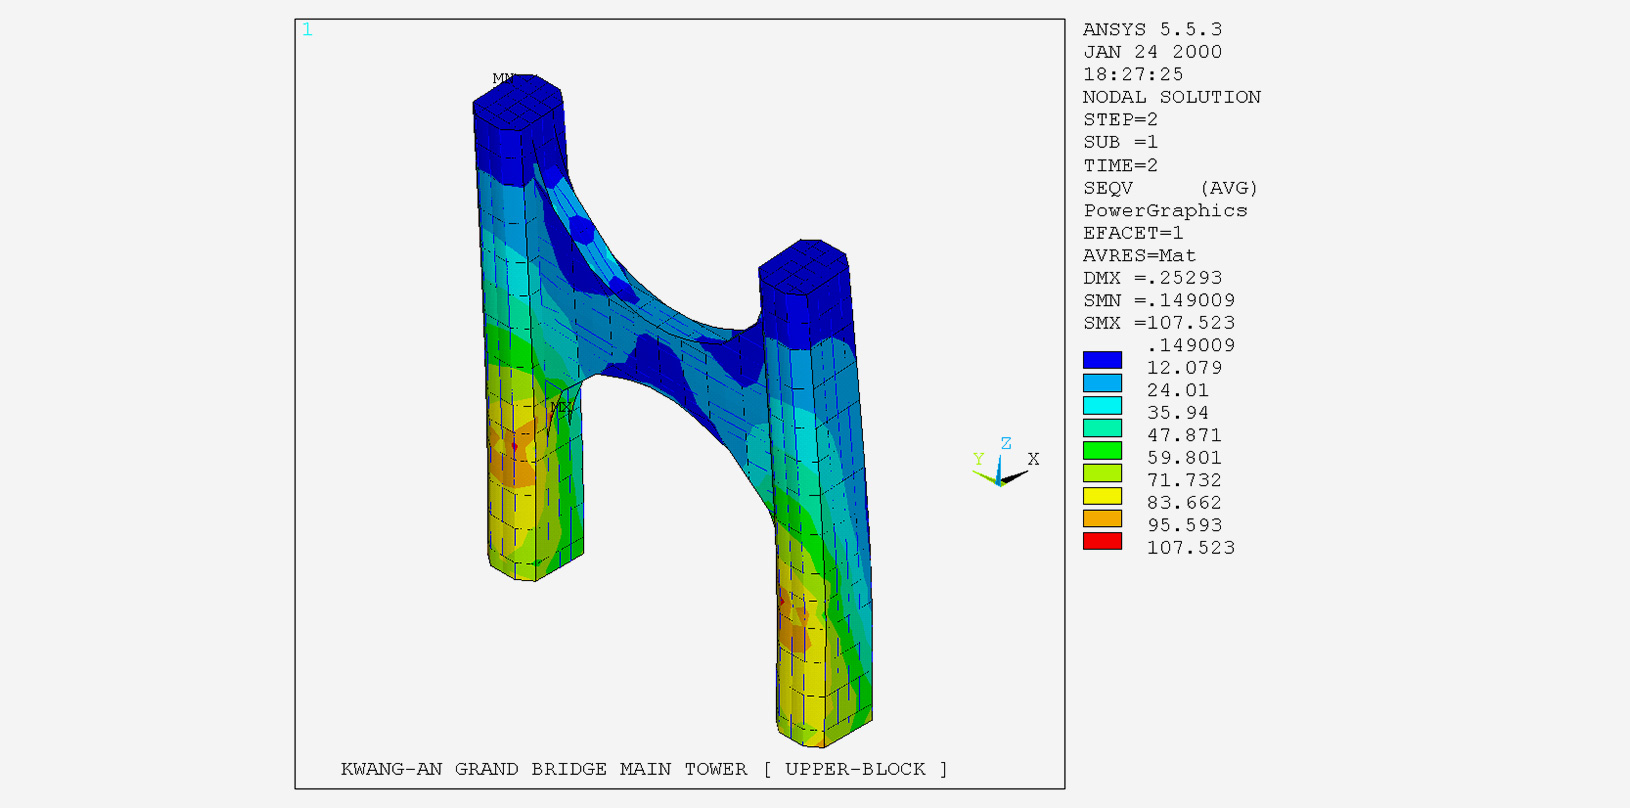Click the PowerGraphics label
The width and height of the screenshot is (1630, 808).
(x=1165, y=211)
